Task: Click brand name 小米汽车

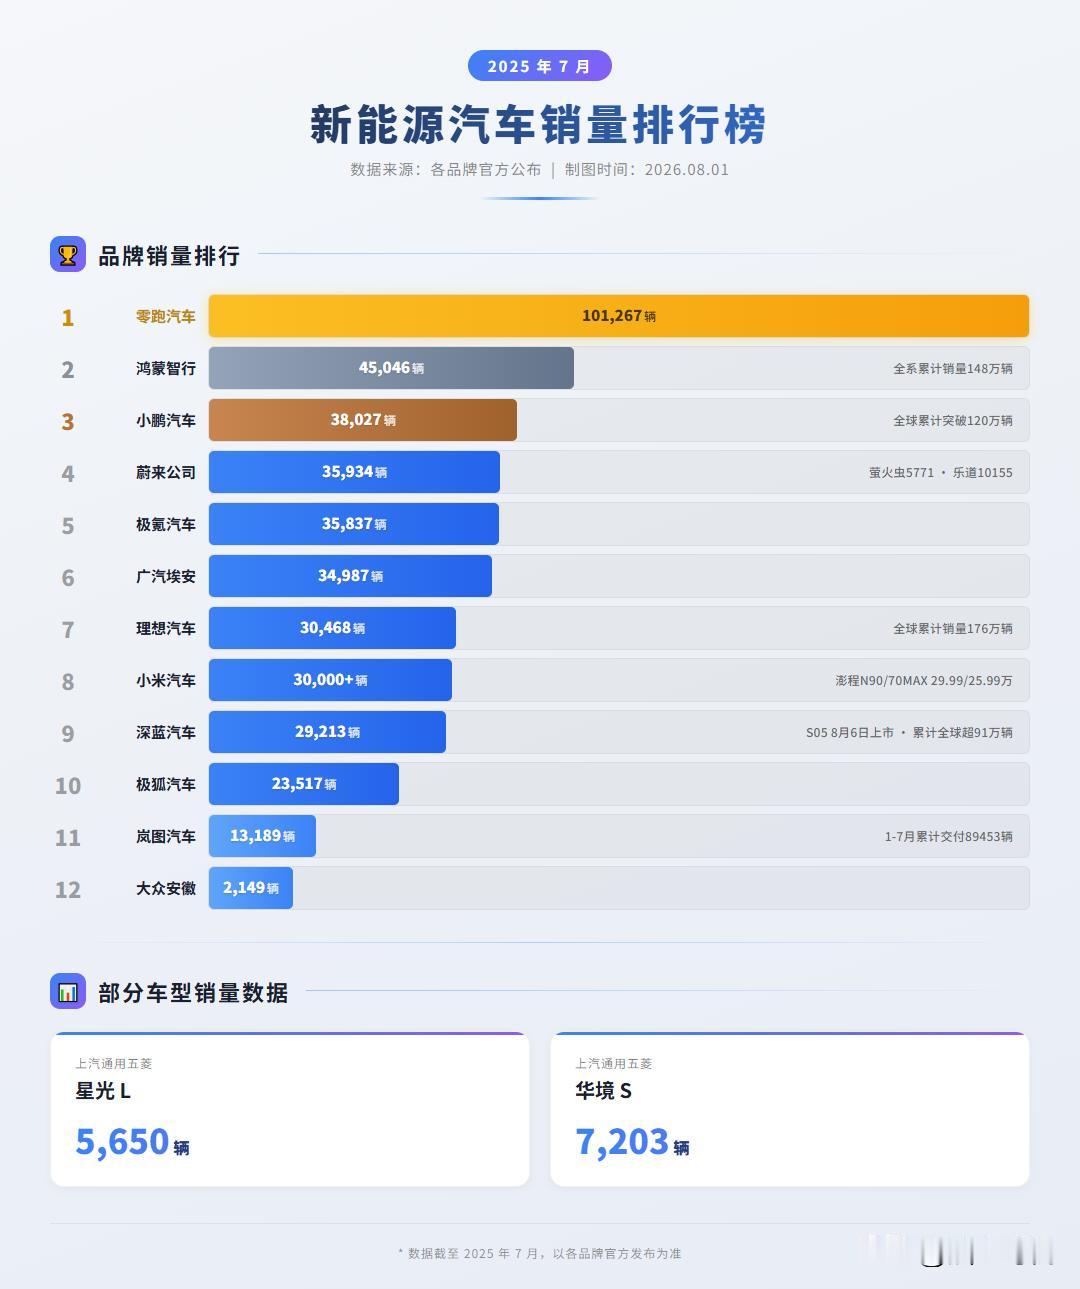Action: point(166,680)
